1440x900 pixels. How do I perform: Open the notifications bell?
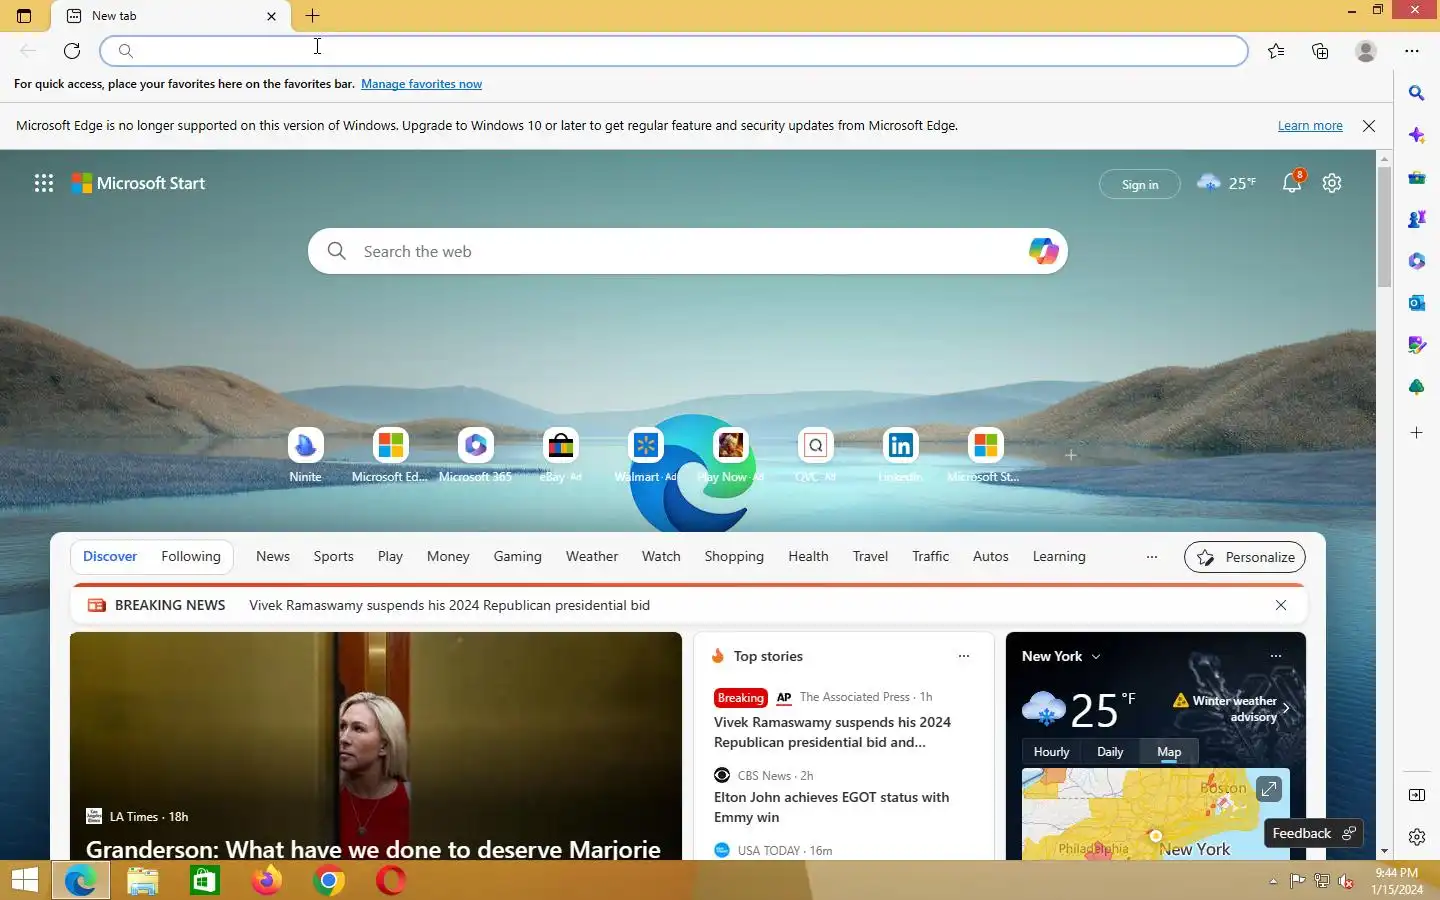coord(1292,183)
